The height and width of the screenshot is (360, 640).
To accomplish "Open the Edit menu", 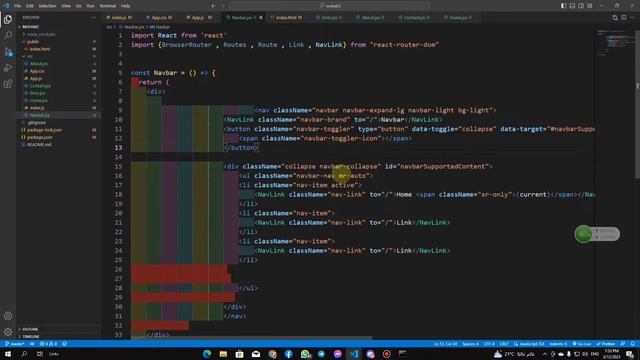I will pos(30,6).
